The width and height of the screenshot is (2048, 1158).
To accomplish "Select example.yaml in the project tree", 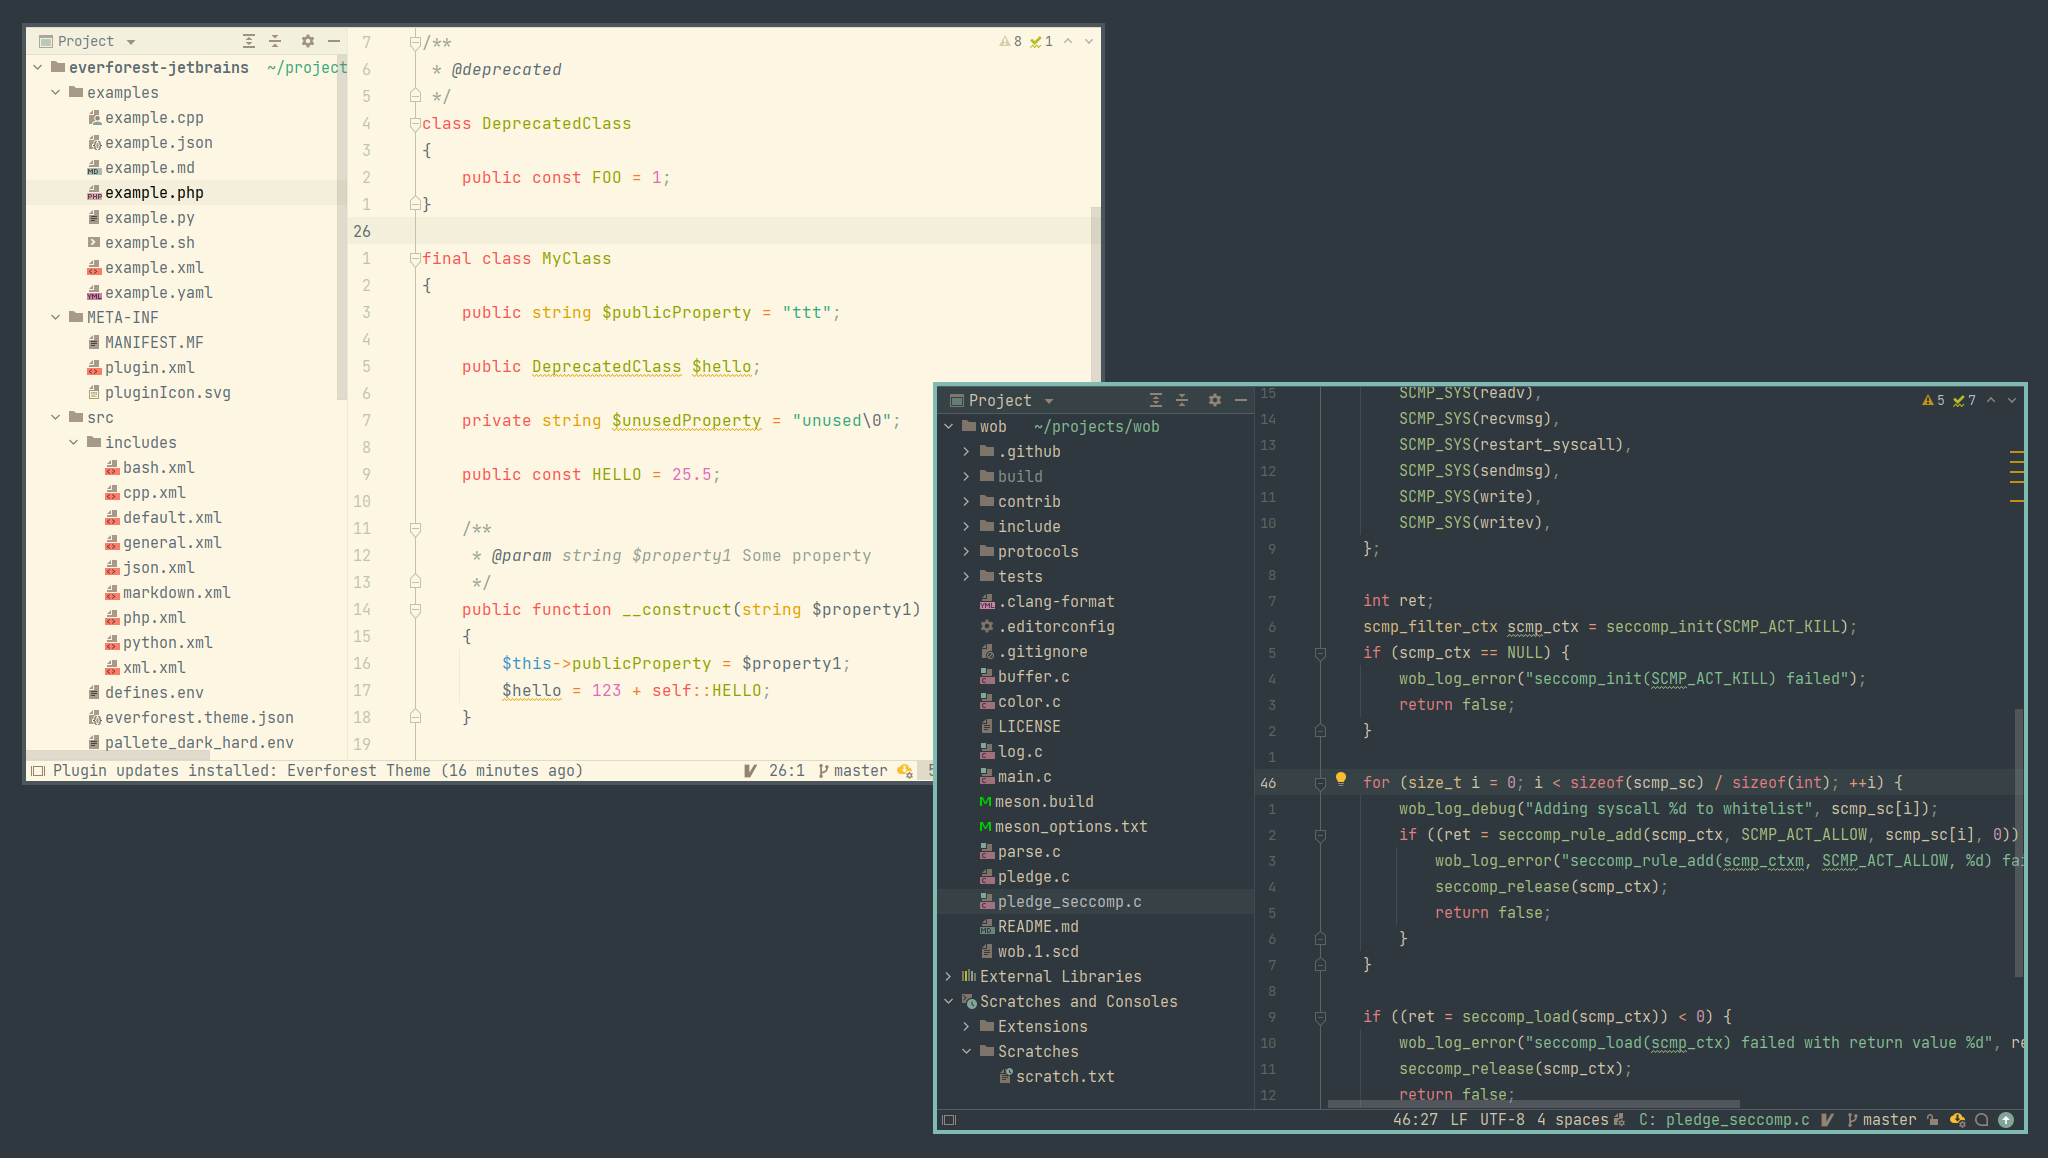I will pos(158,293).
